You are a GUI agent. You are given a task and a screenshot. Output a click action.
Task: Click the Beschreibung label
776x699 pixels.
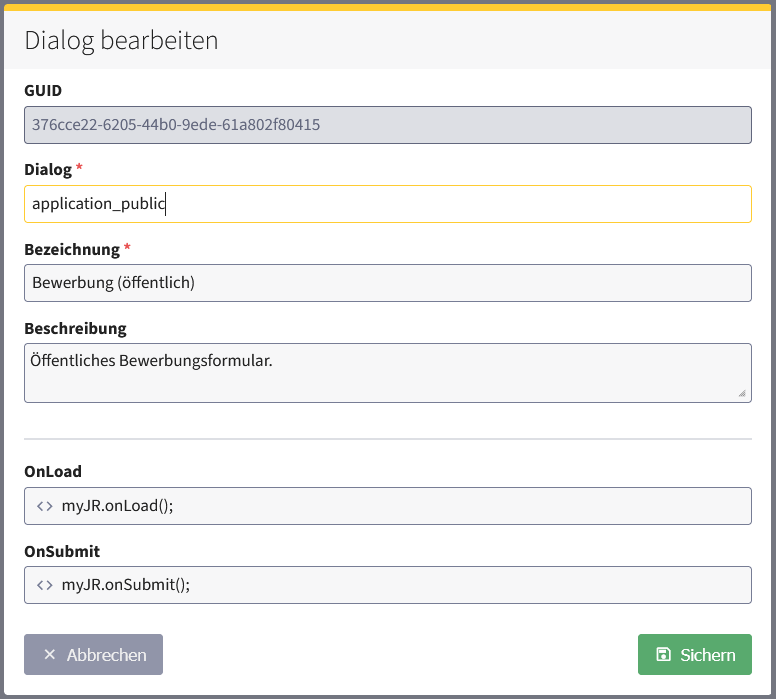[x=75, y=329]
